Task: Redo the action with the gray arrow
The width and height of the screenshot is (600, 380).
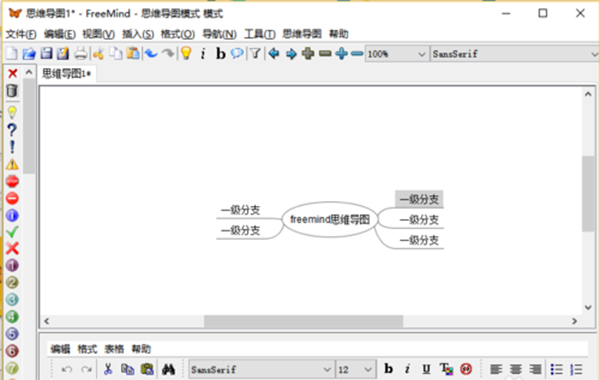Action: [168, 54]
